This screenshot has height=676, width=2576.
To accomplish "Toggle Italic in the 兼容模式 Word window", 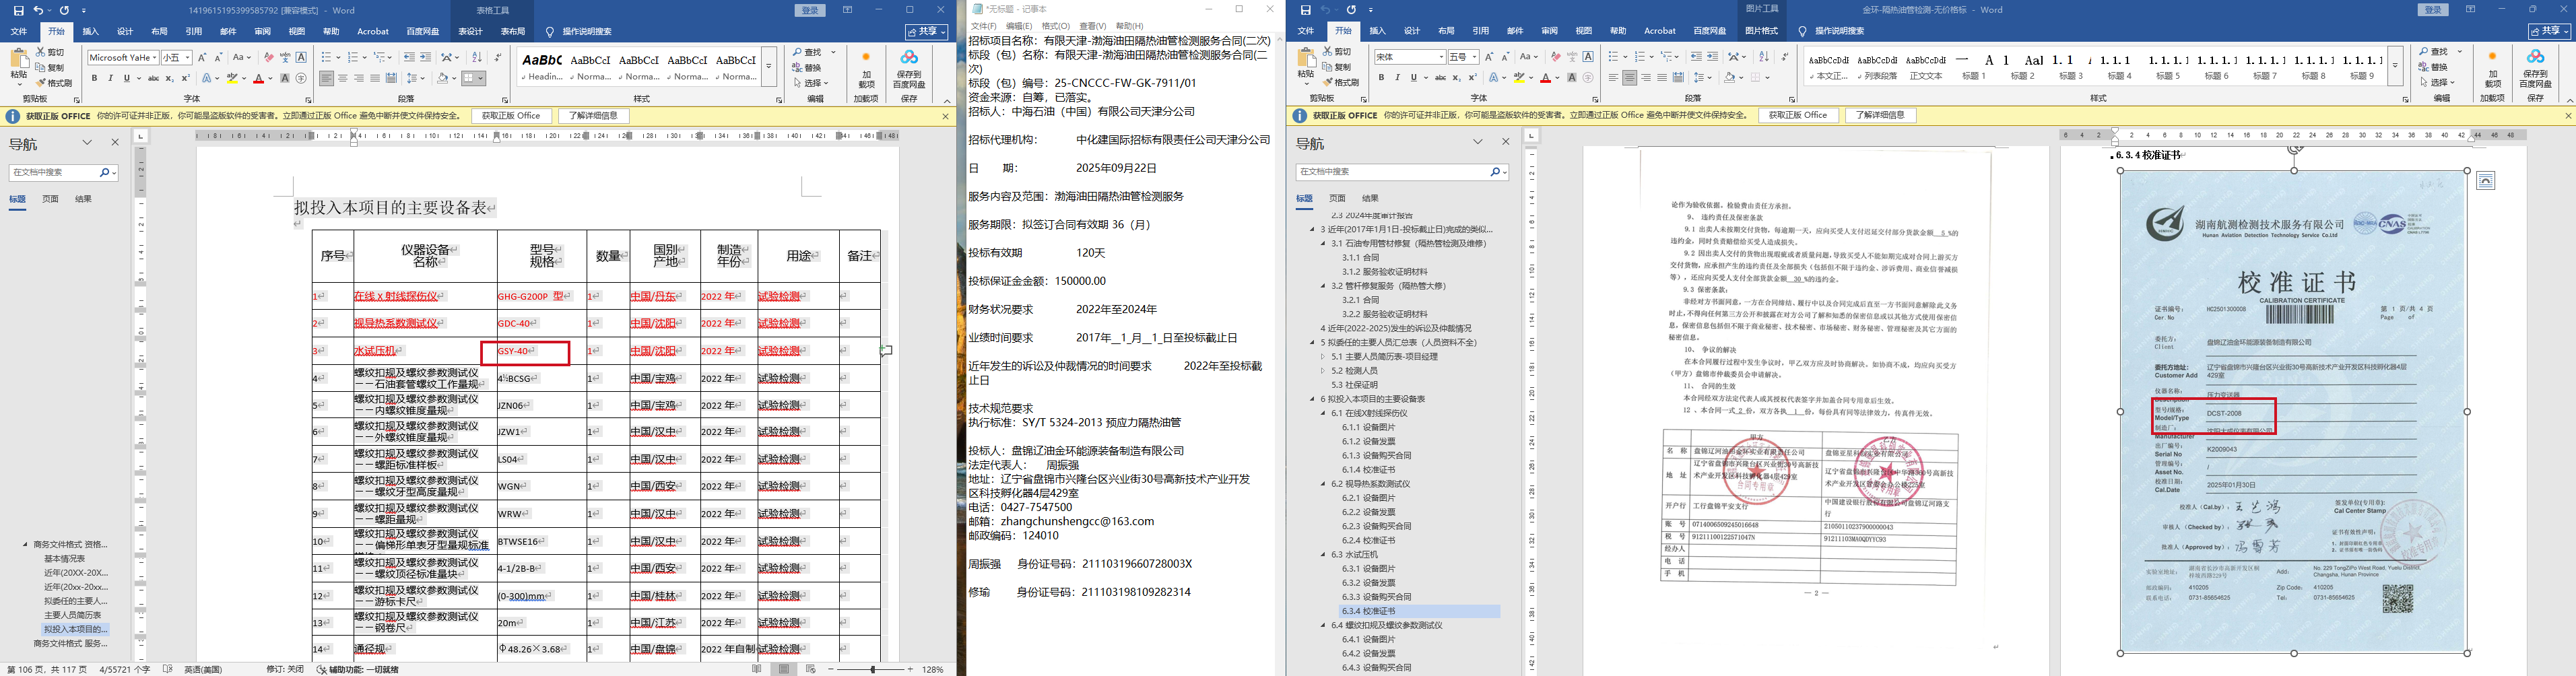I will point(111,78).
